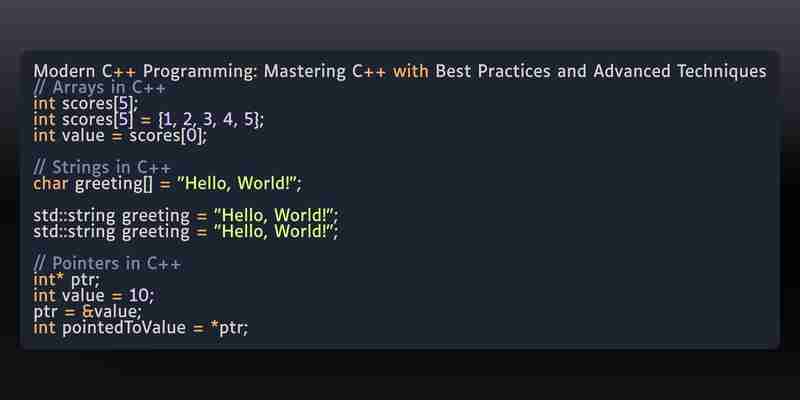Click the '*ptr' dereference expression
Image resolution: width=800 pixels, height=400 pixels.
(x=227, y=328)
